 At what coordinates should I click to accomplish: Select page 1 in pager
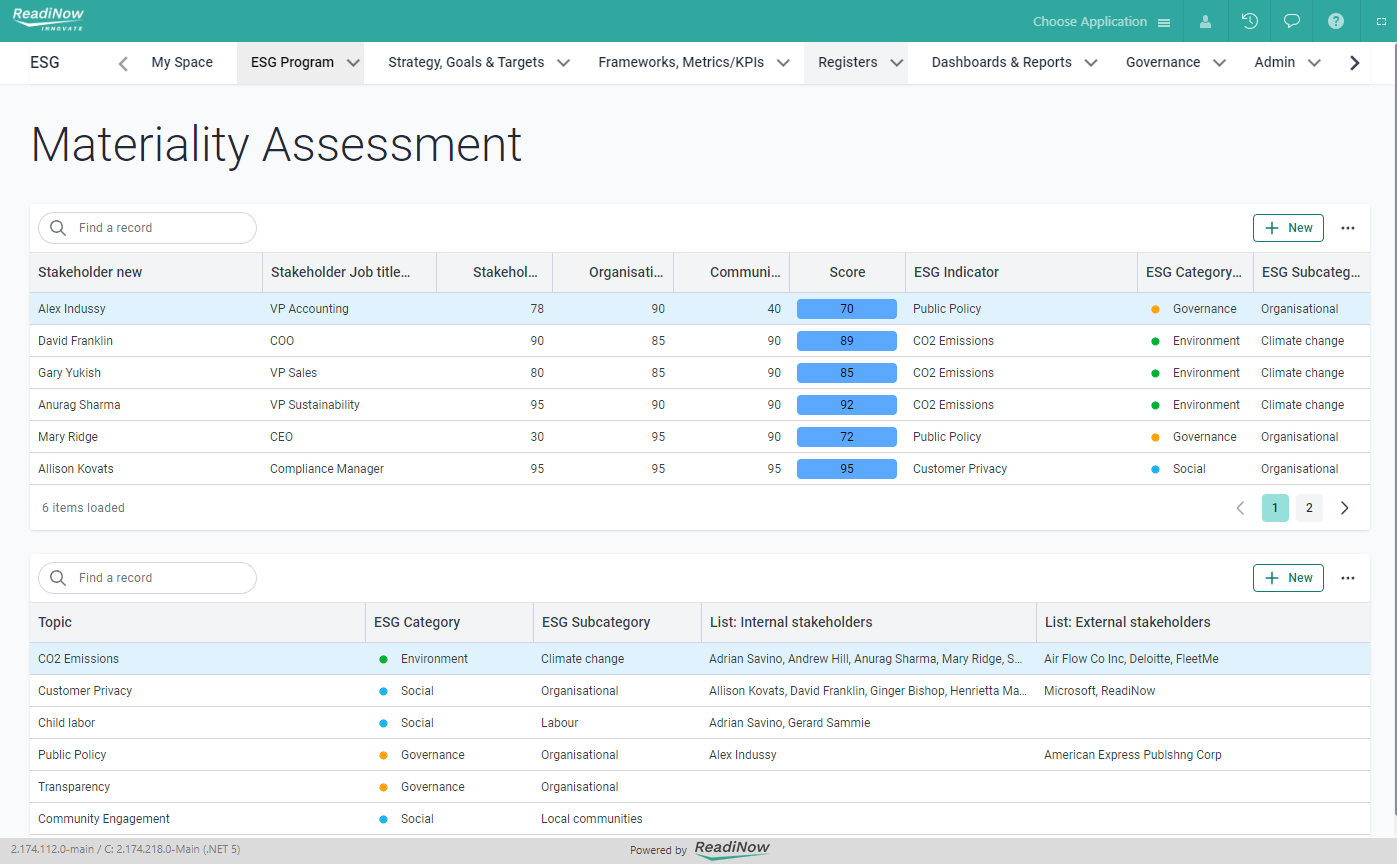(x=1275, y=508)
